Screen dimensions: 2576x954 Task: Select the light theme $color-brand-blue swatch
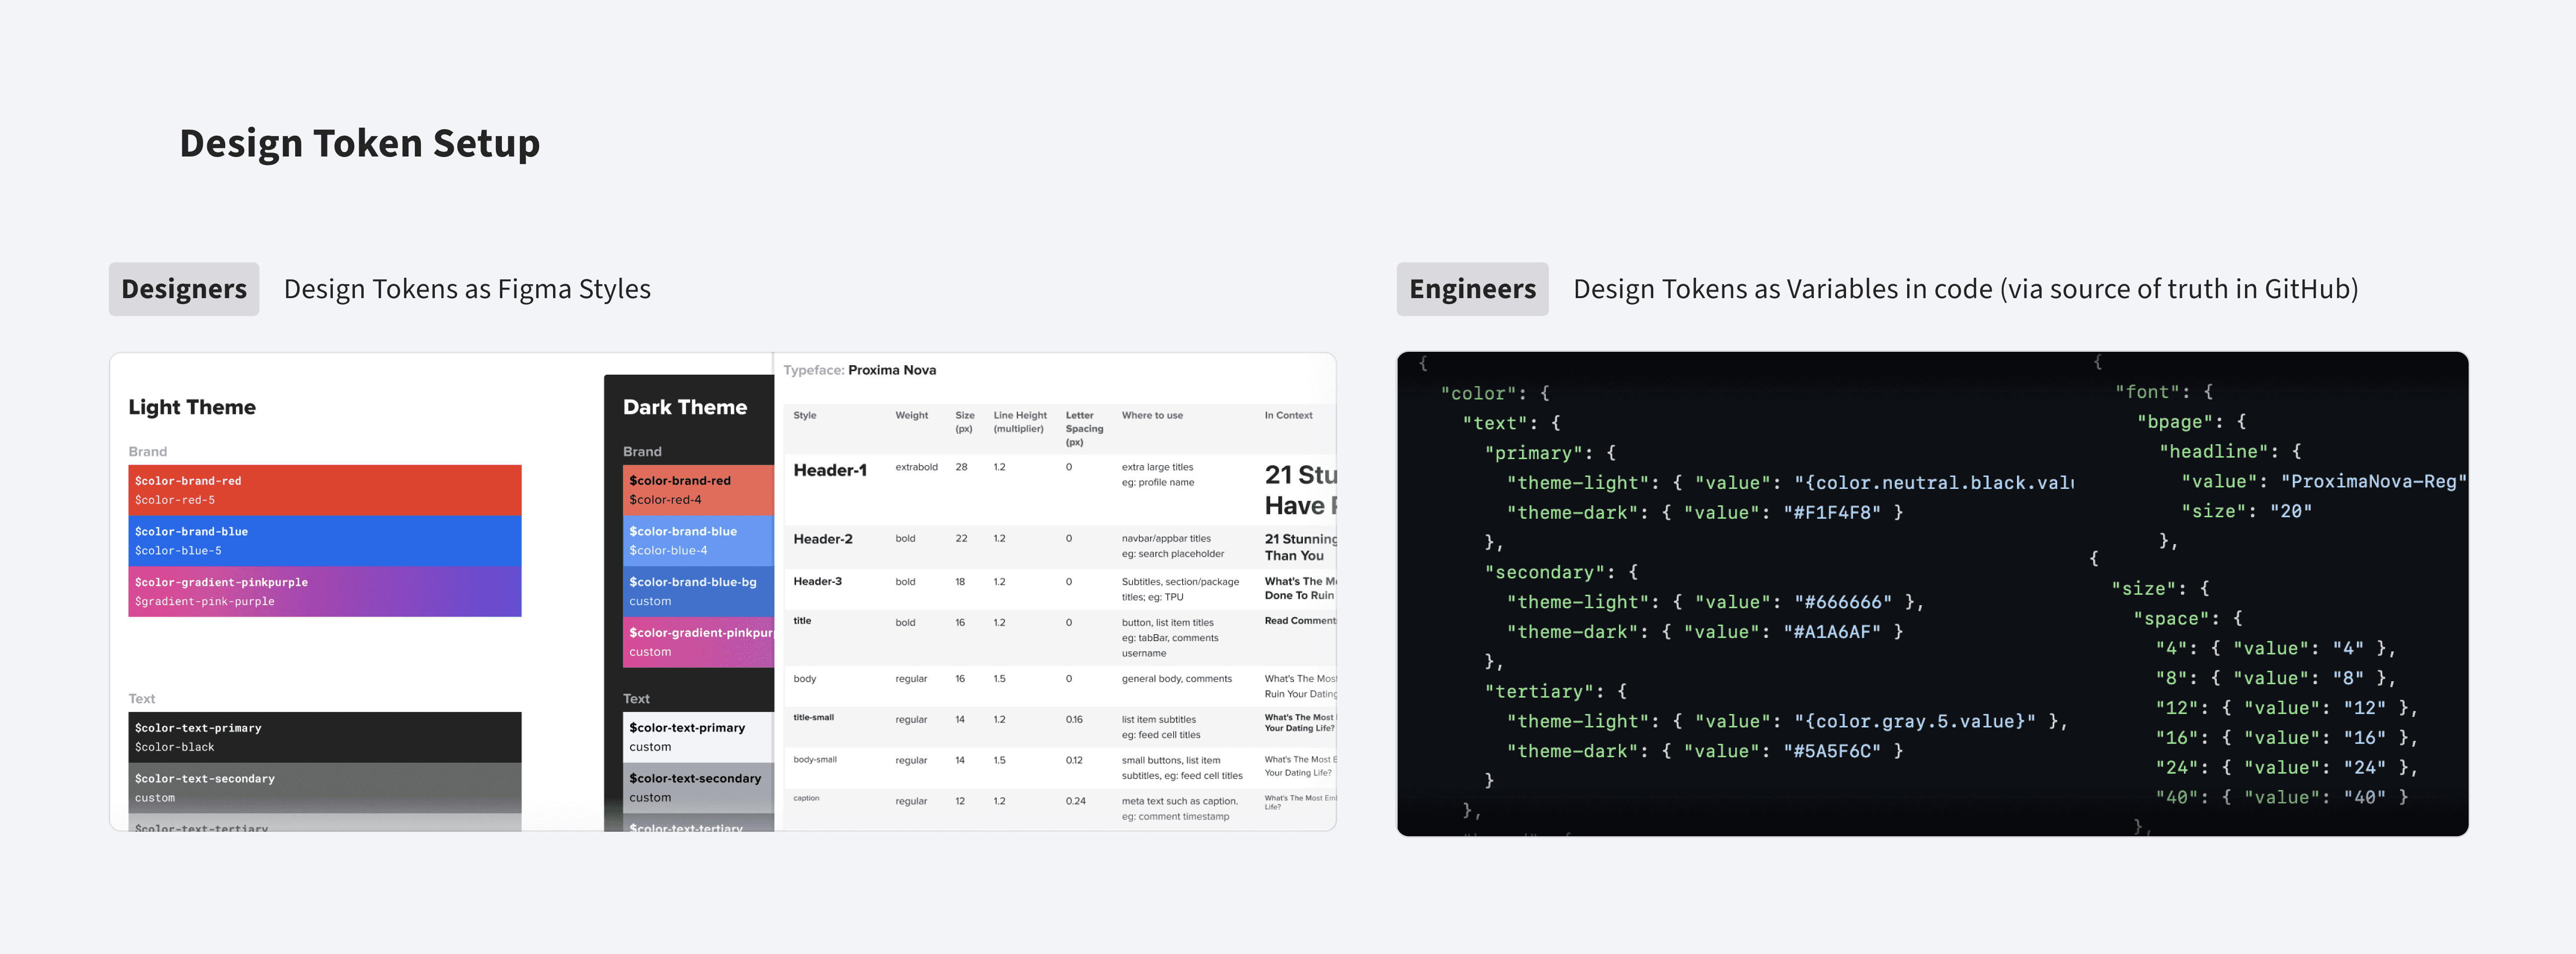coord(324,541)
